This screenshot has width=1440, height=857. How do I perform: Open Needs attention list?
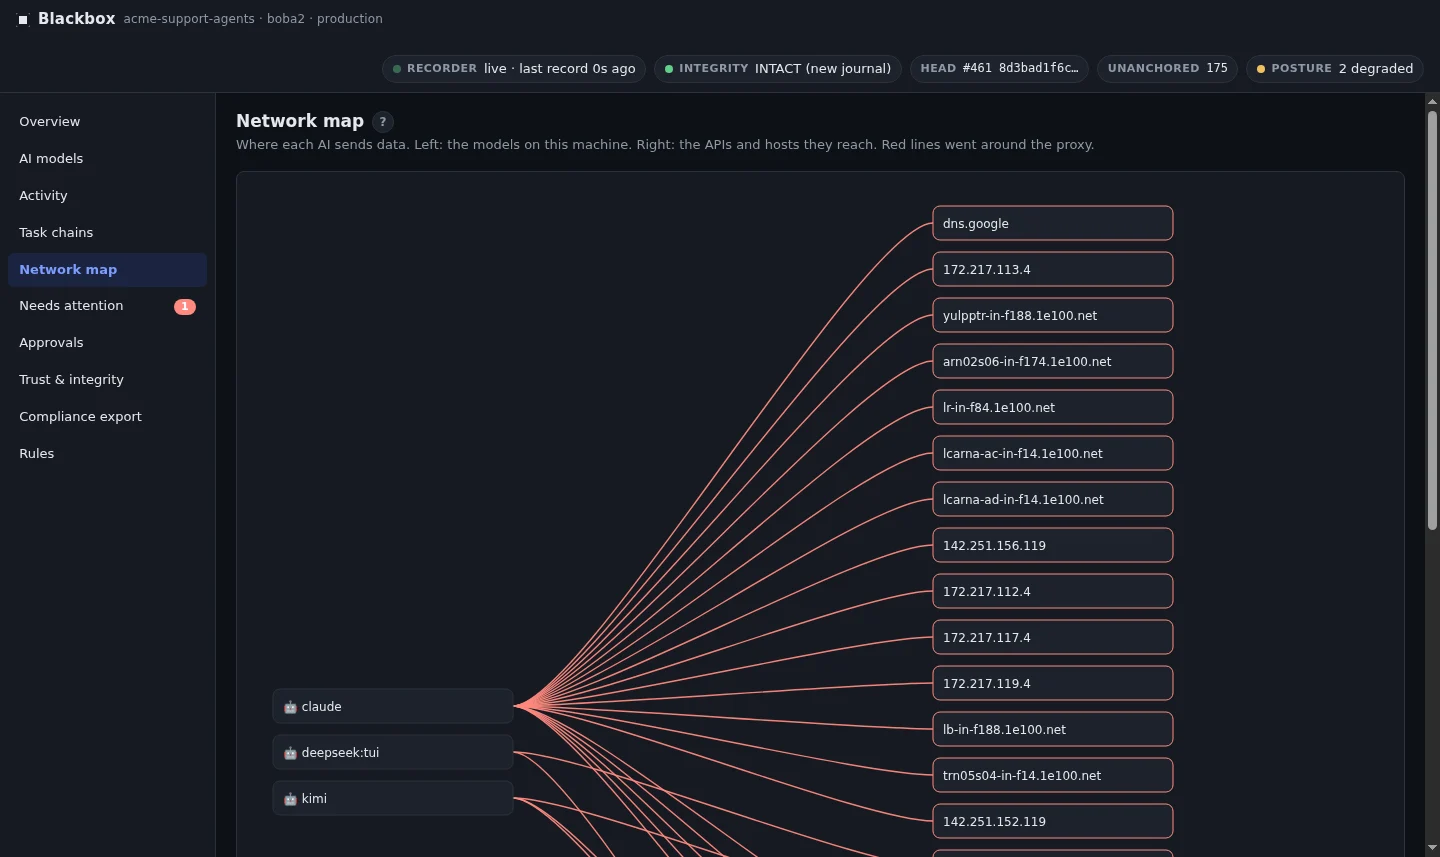point(107,306)
